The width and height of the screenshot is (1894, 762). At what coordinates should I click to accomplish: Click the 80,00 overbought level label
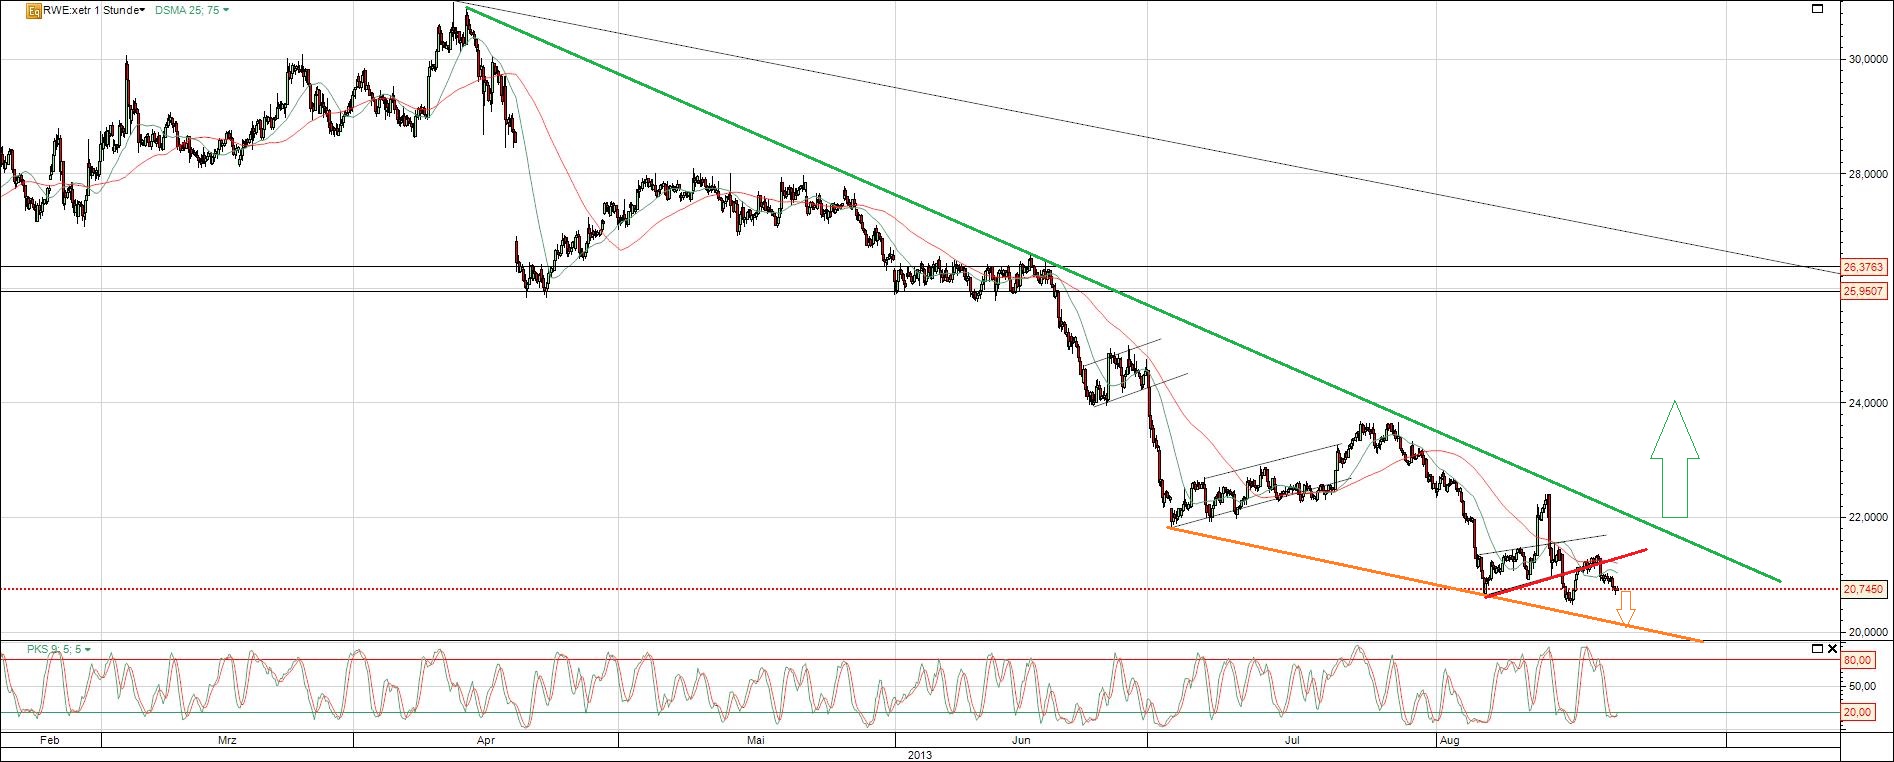pos(1858,660)
